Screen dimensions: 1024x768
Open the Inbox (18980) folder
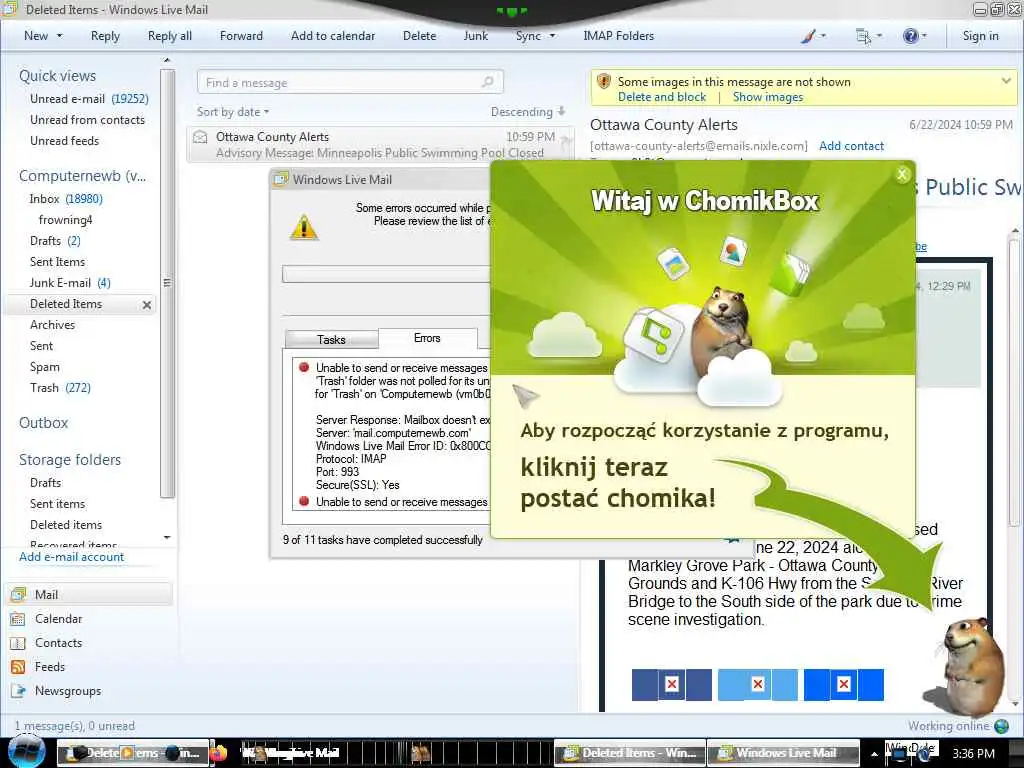tap(66, 199)
